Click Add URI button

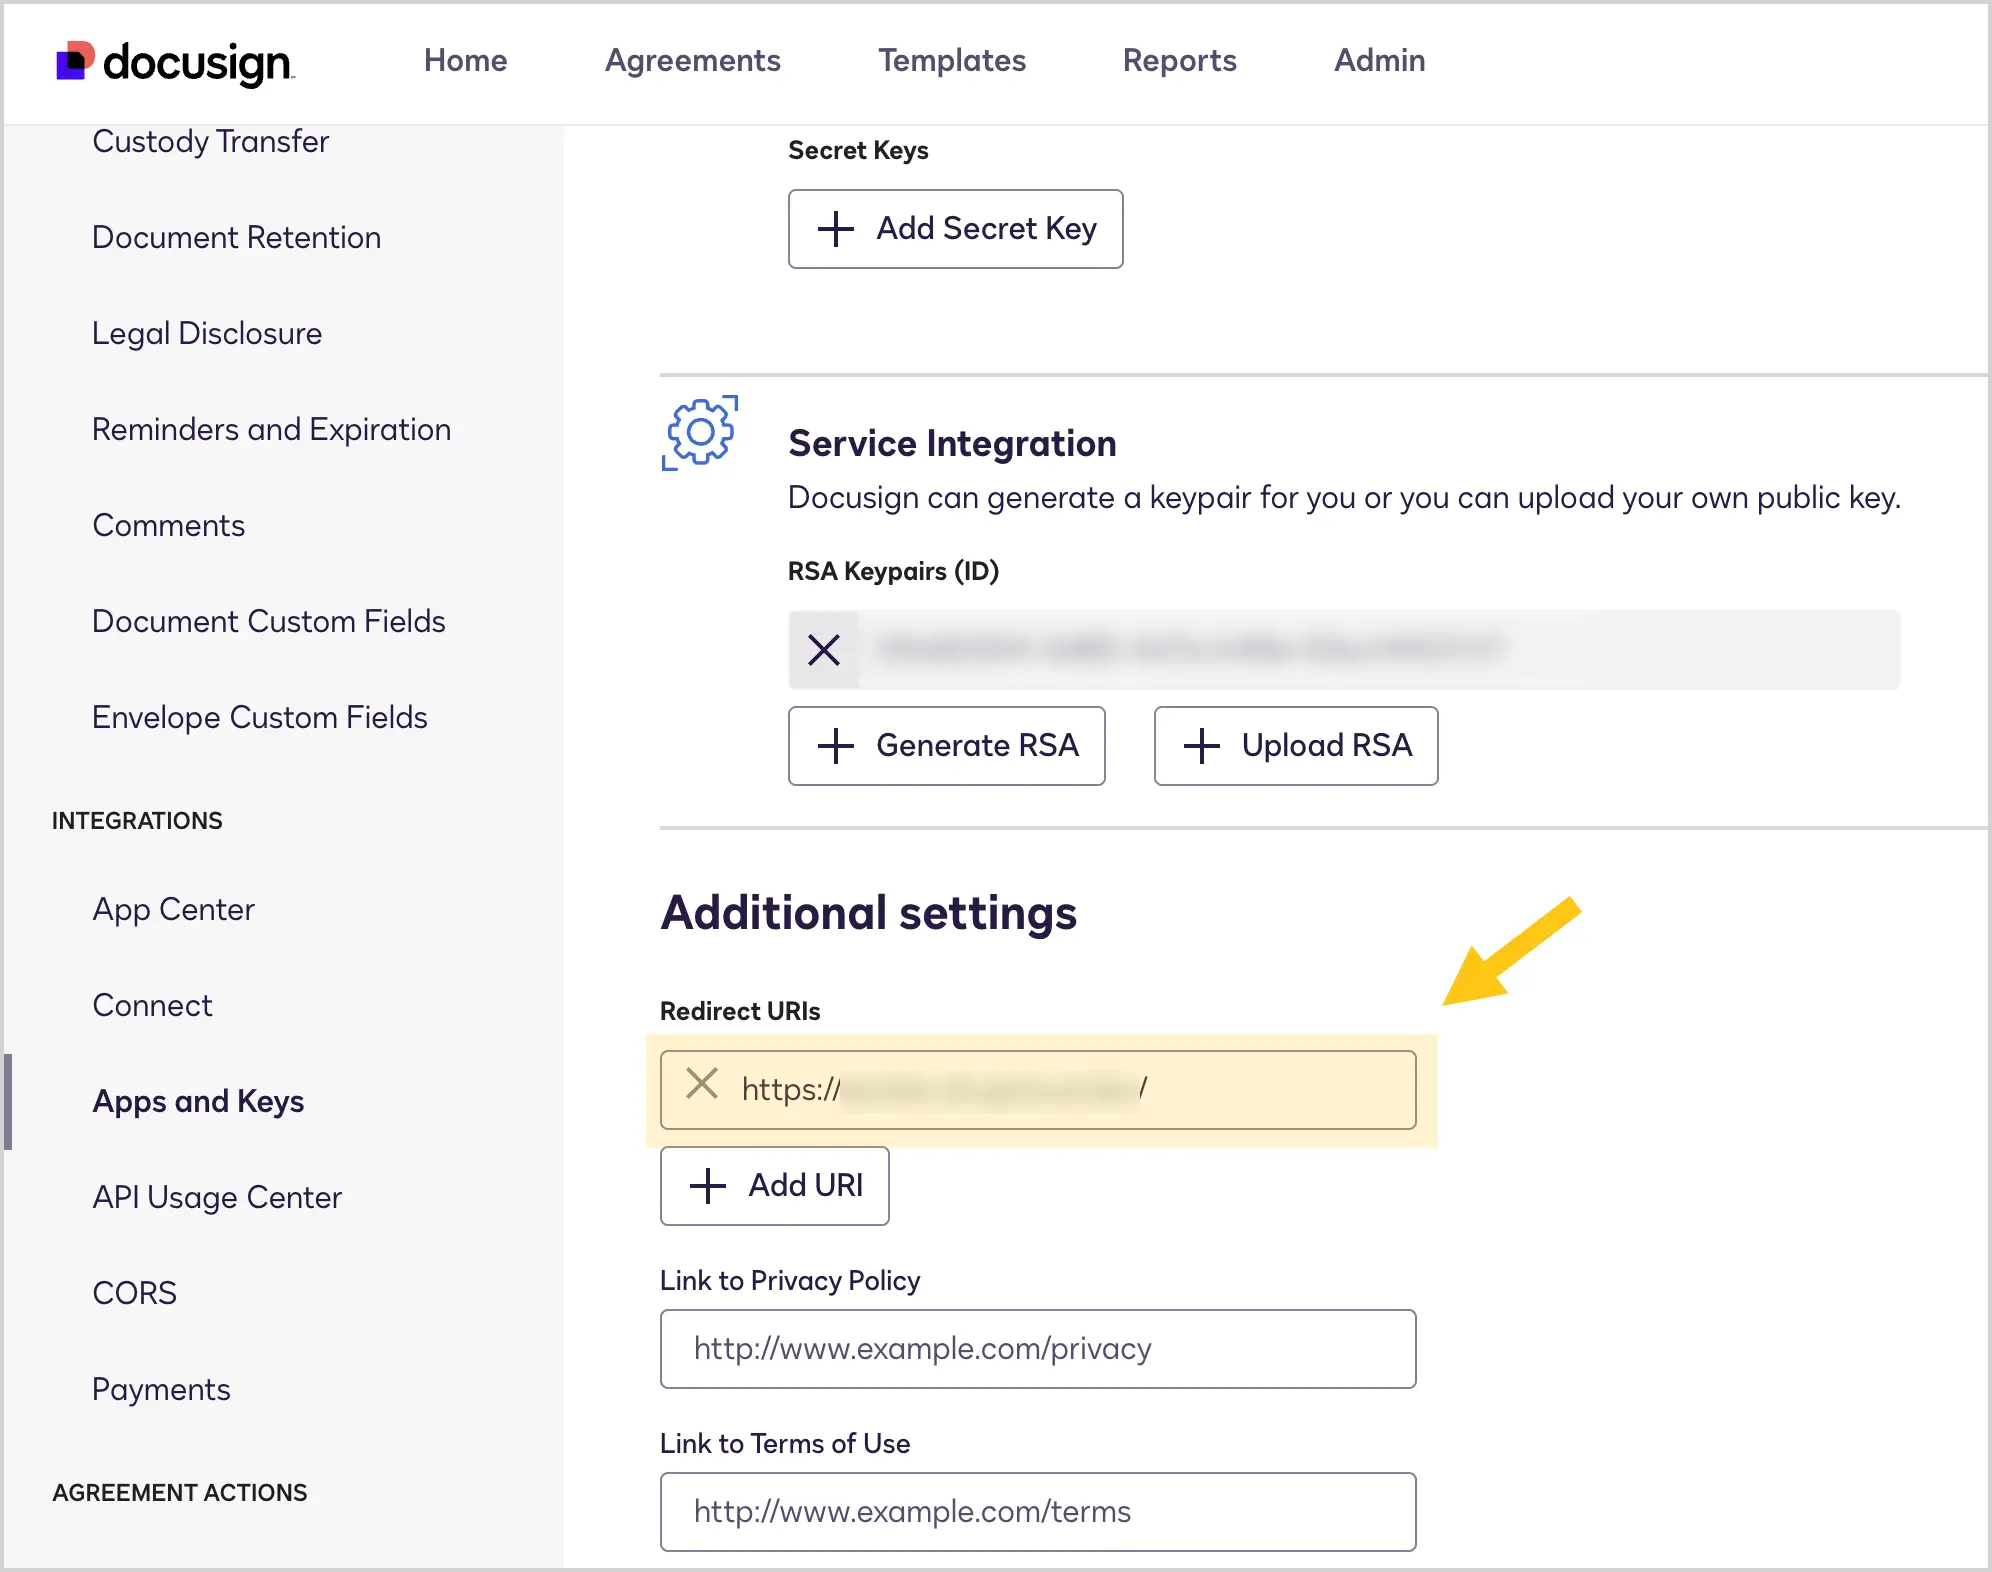774,1186
